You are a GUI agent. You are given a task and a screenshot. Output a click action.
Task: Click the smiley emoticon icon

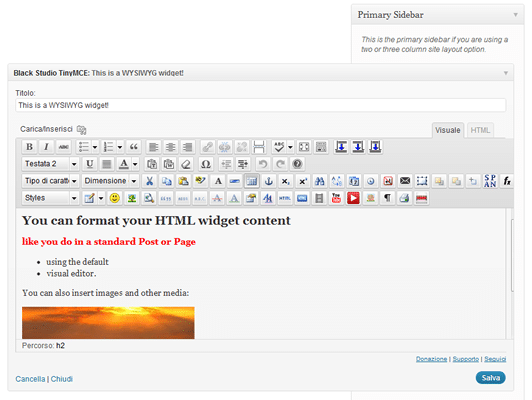point(115,198)
